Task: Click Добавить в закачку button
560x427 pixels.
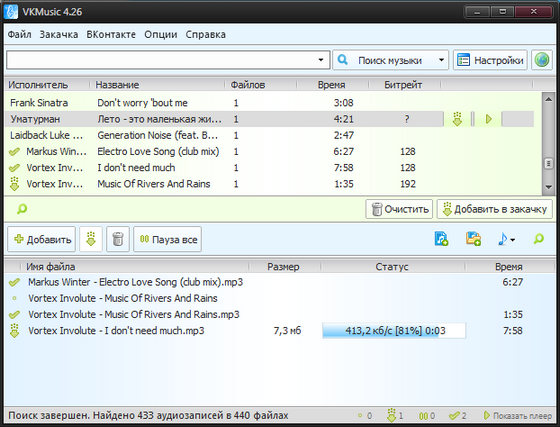Action: [x=495, y=209]
